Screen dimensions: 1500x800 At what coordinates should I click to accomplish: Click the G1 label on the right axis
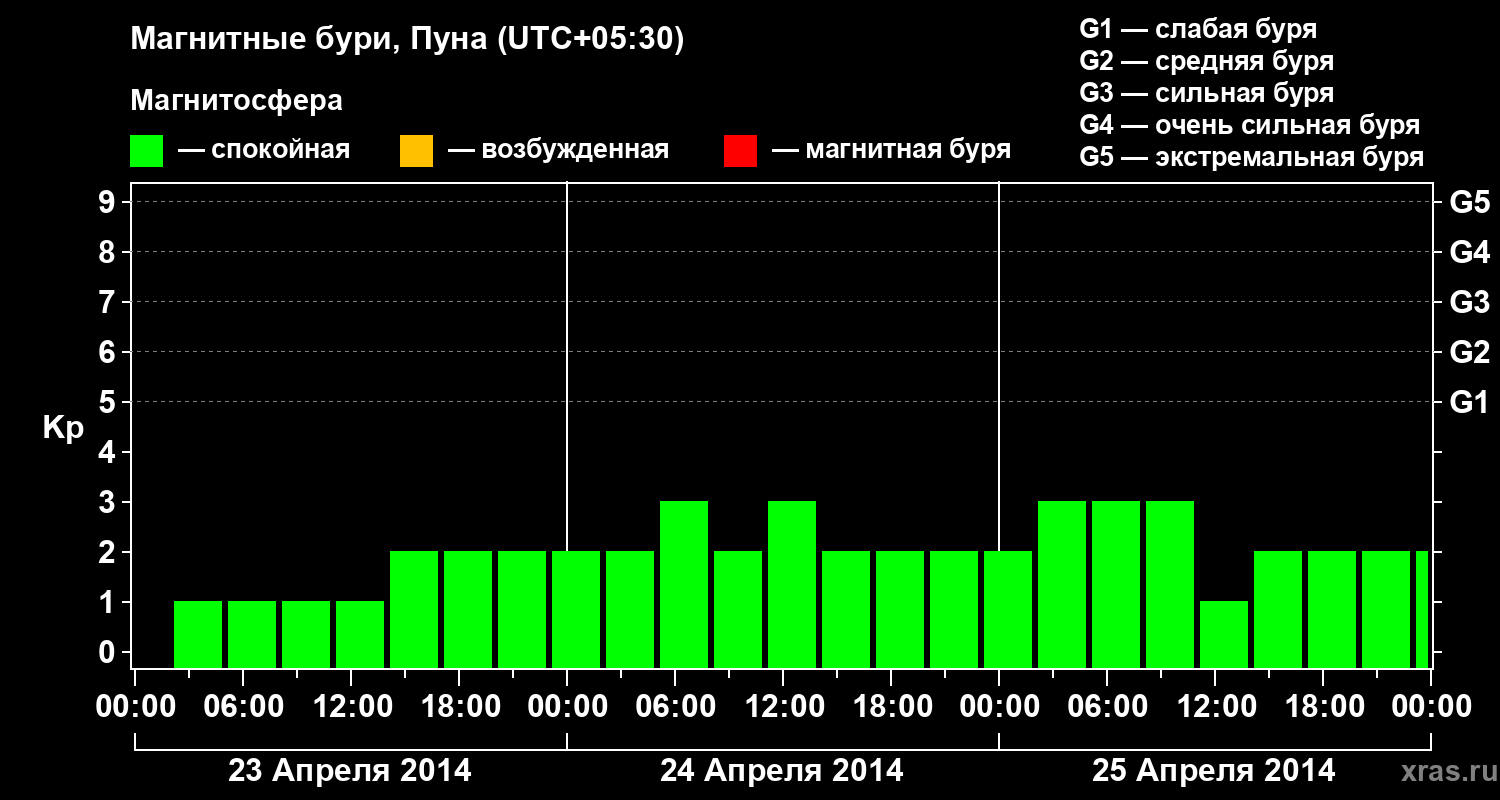pyautogui.click(x=1470, y=403)
